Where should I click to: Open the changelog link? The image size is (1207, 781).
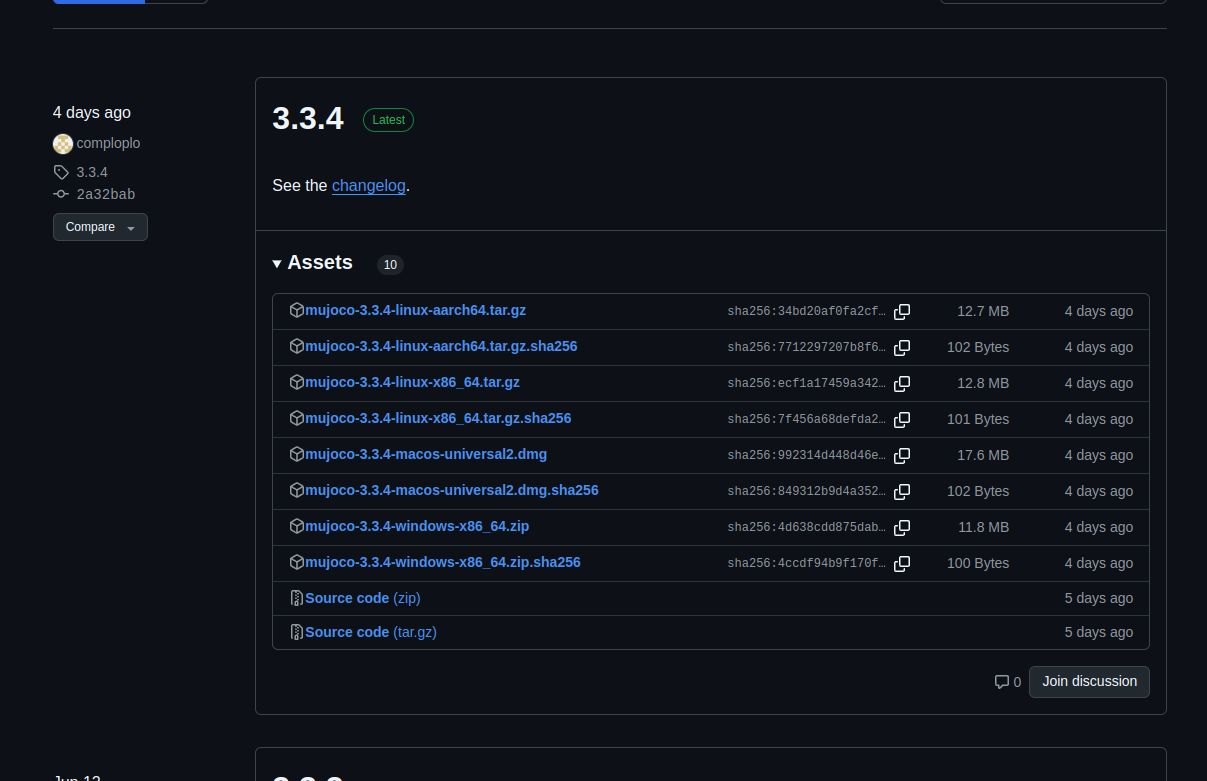[368, 186]
